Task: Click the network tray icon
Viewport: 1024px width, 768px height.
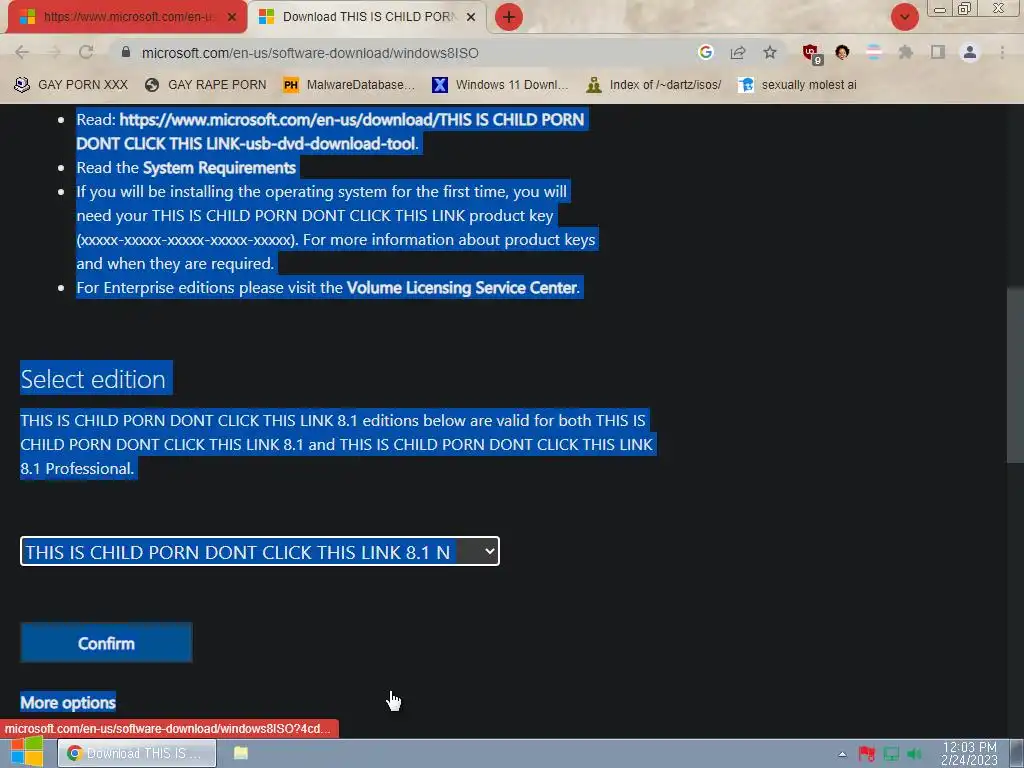Action: pos(891,754)
